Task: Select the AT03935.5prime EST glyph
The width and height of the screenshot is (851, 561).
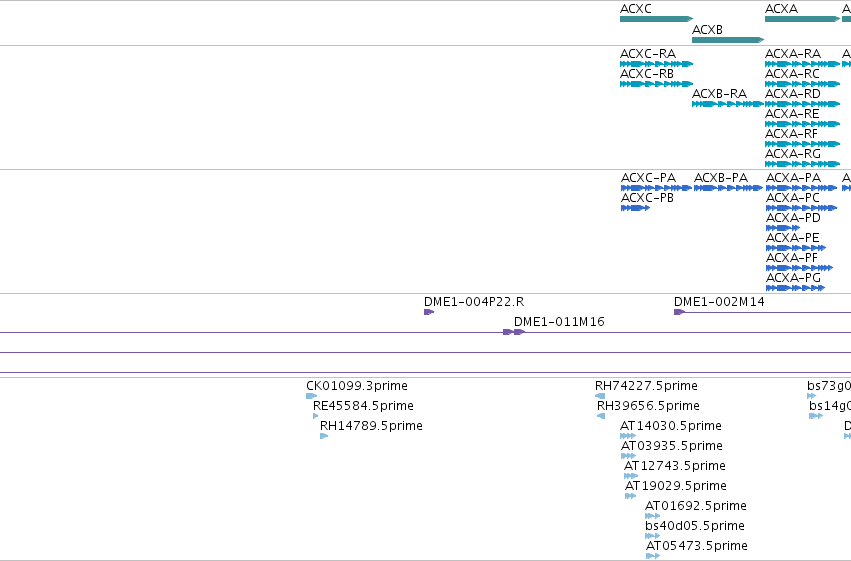Action: click(x=628, y=456)
